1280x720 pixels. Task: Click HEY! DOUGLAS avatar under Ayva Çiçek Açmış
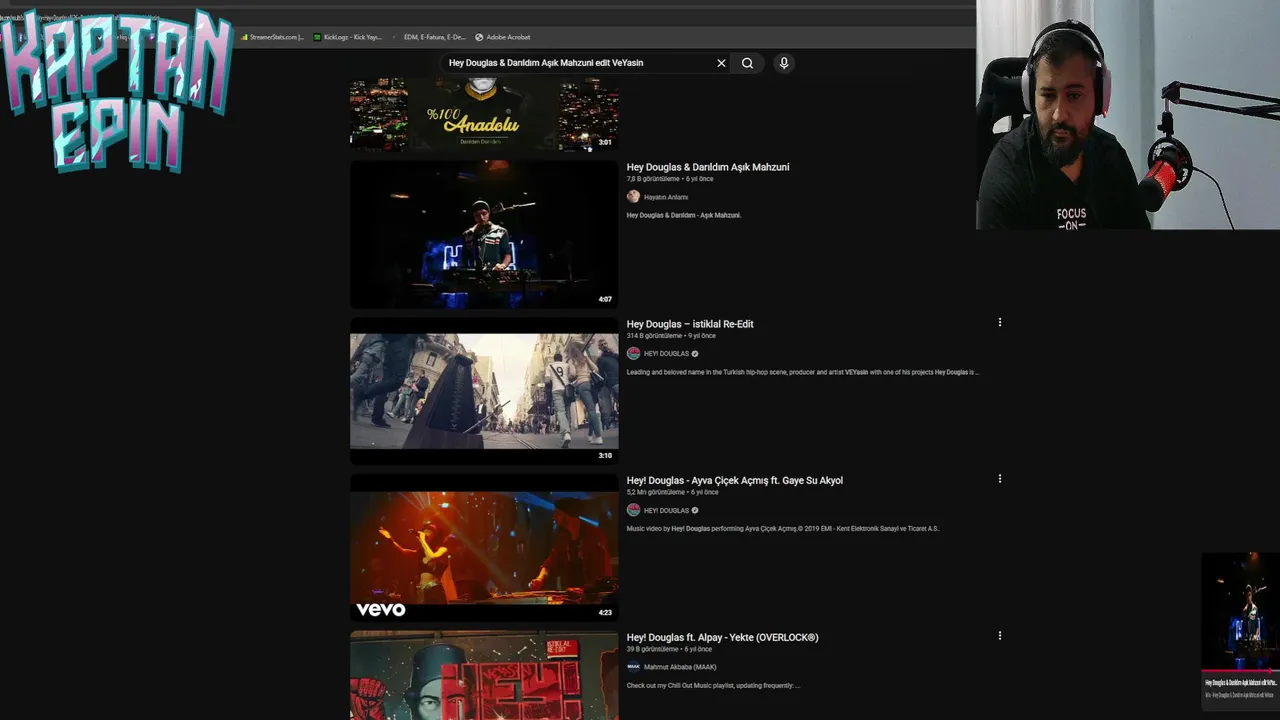[633, 510]
